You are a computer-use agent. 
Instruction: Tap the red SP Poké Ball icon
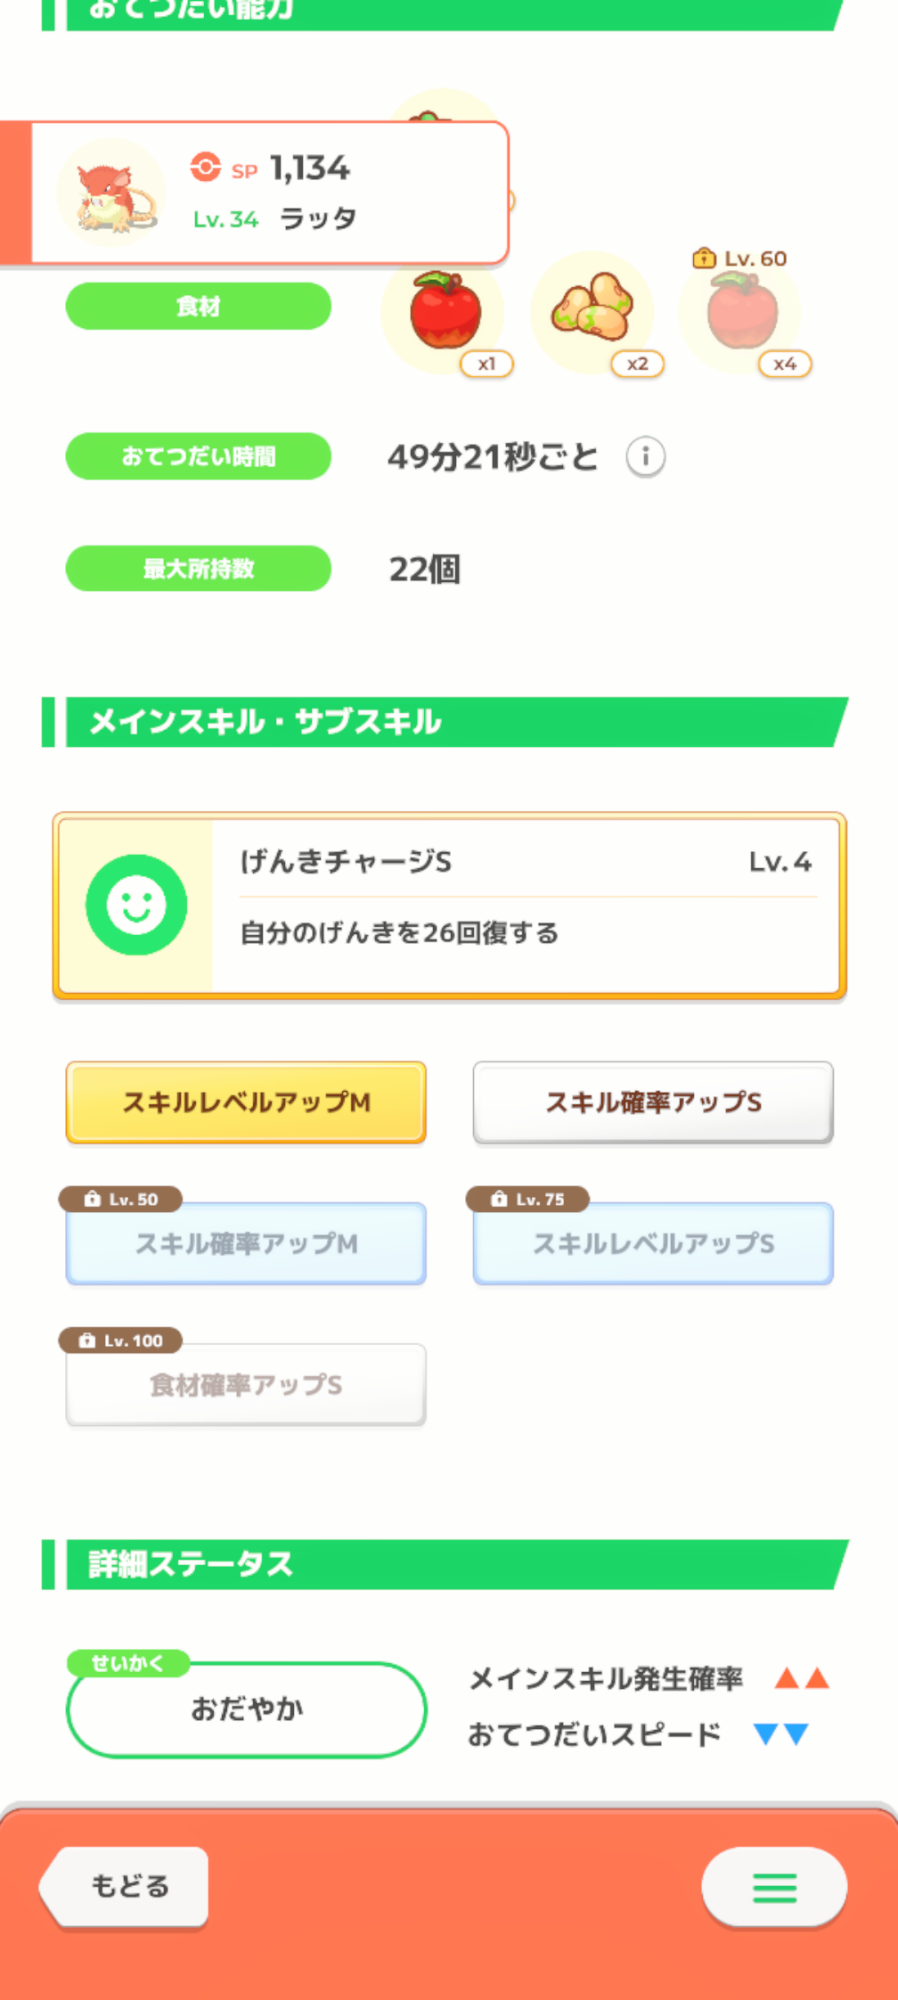[x=206, y=167]
